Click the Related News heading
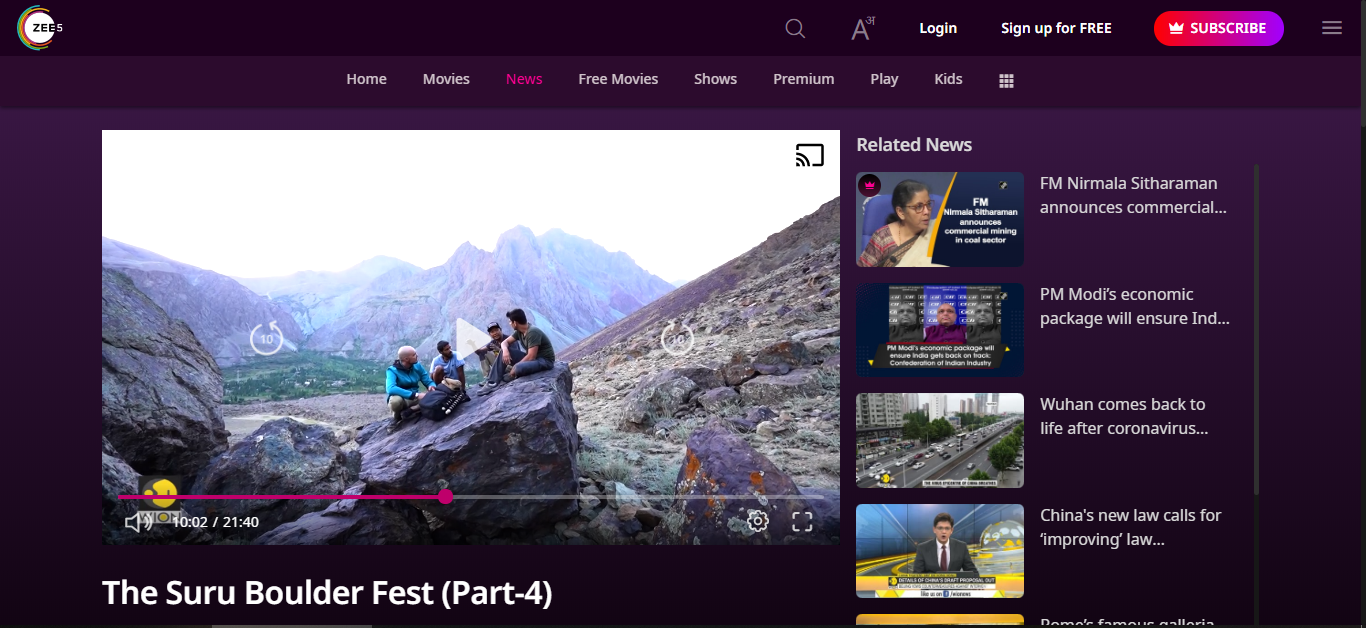The image size is (1366, 628). point(914,144)
